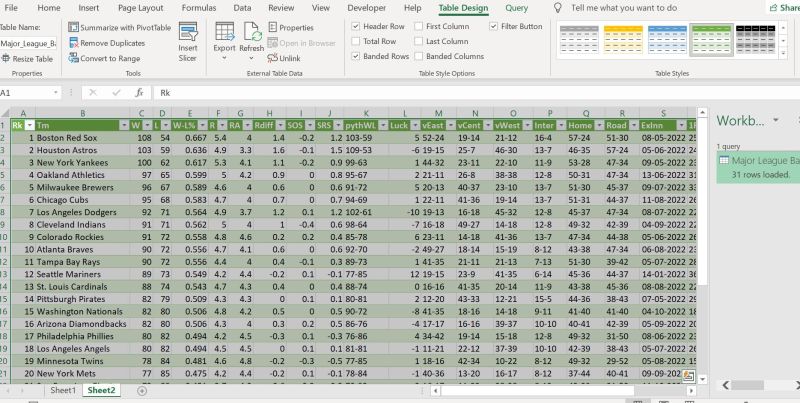Open the W-L% column filter dropdown

(203, 125)
